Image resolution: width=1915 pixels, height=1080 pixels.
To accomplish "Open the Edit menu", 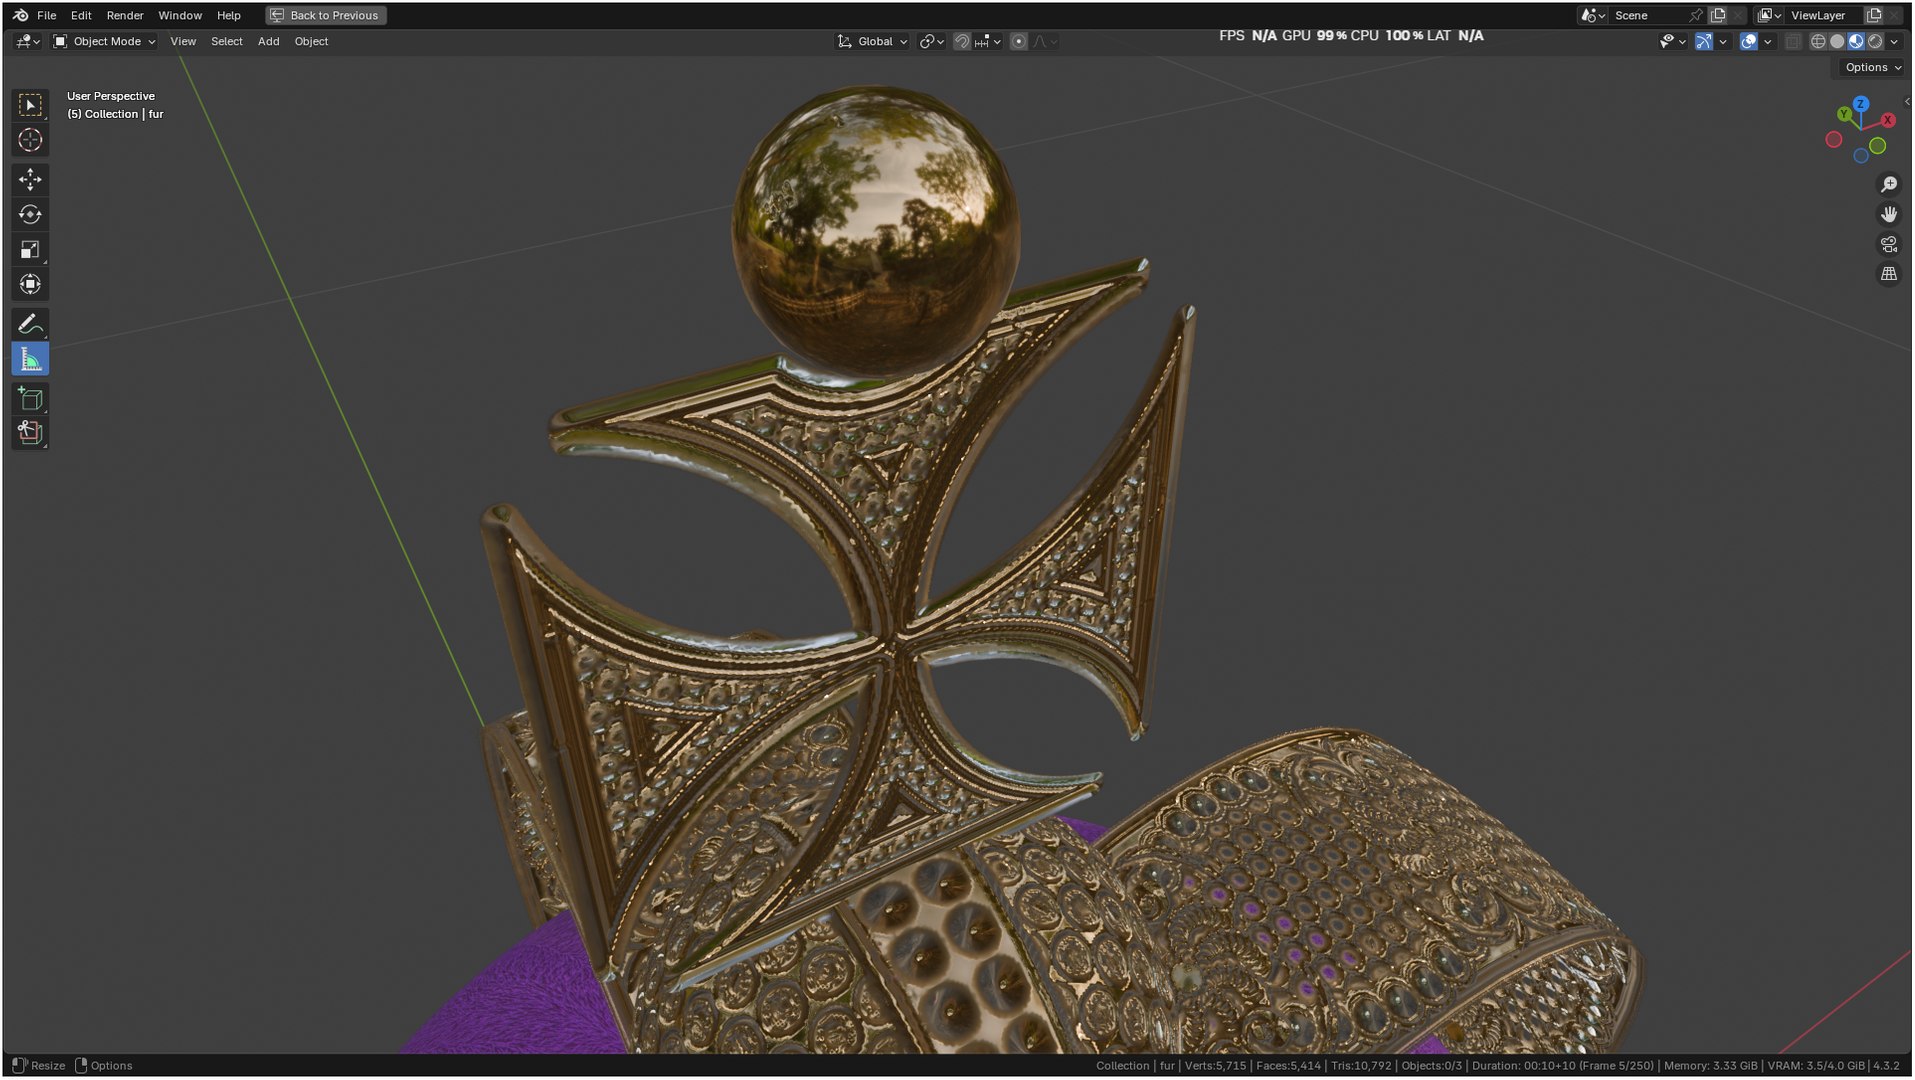I will (x=81, y=15).
